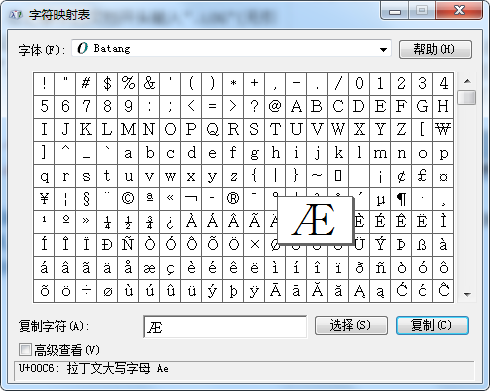Viewport: 490px width, 391px height.
Task: Select the capital Ā with macron character
Action: (x=275, y=291)
